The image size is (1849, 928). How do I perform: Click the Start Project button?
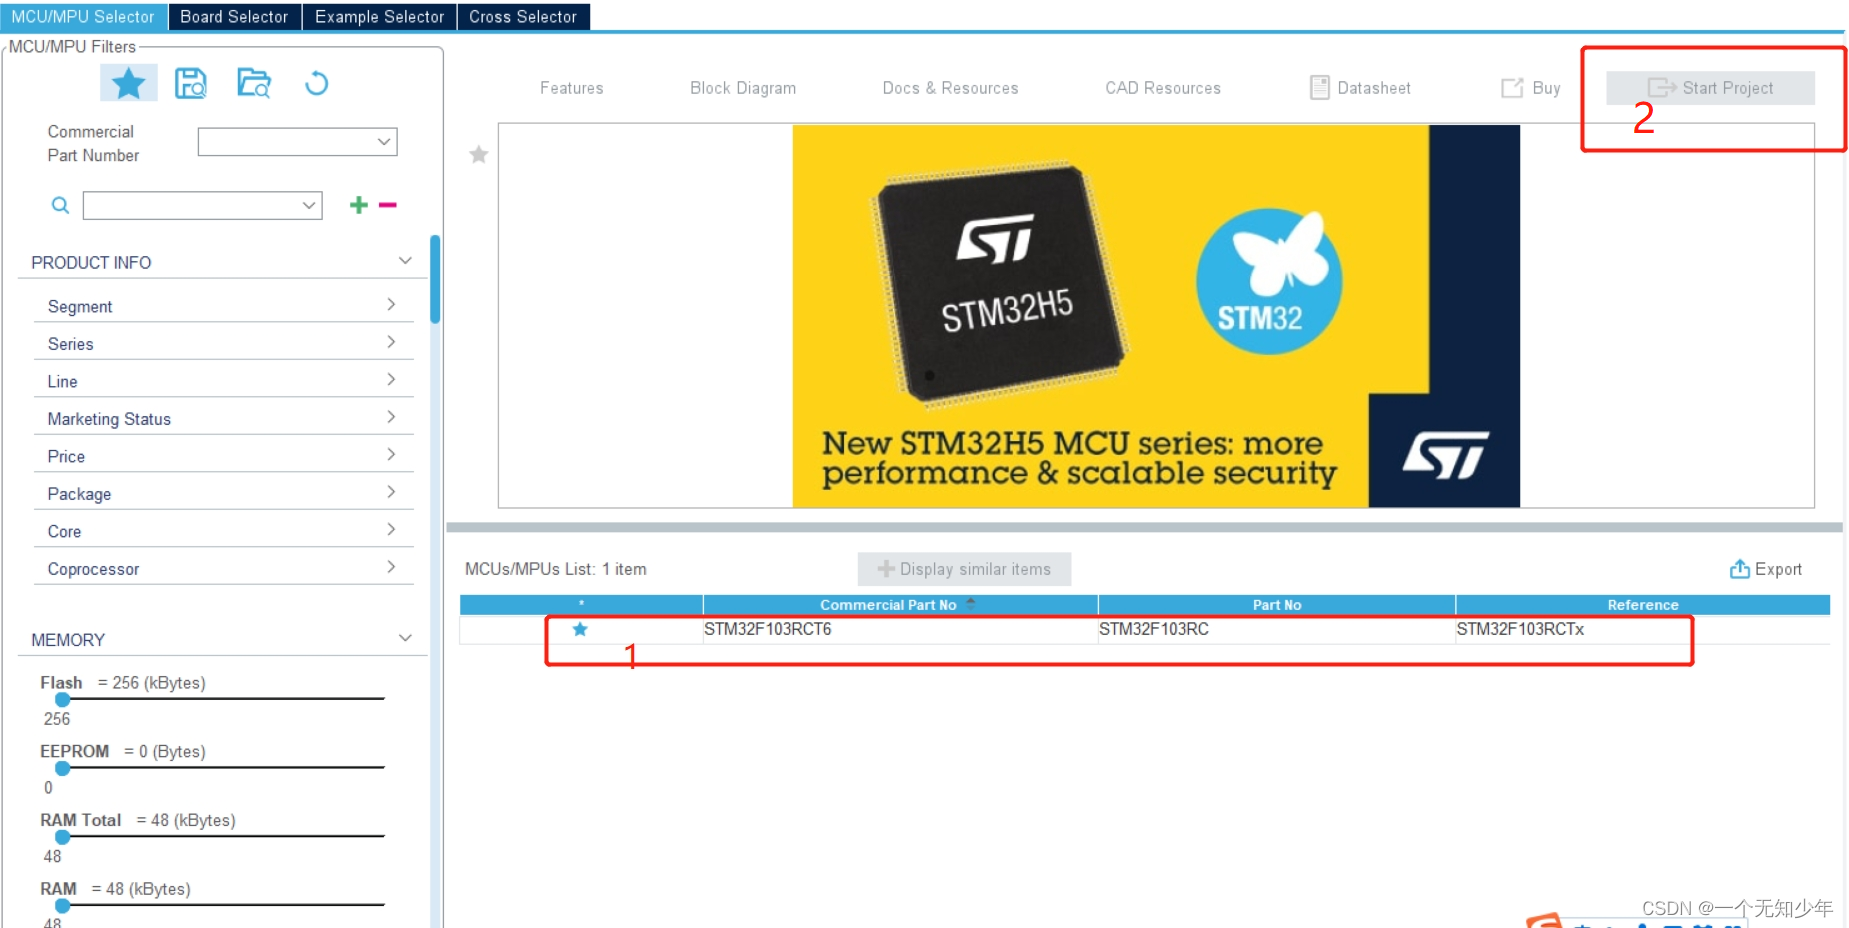1710,88
